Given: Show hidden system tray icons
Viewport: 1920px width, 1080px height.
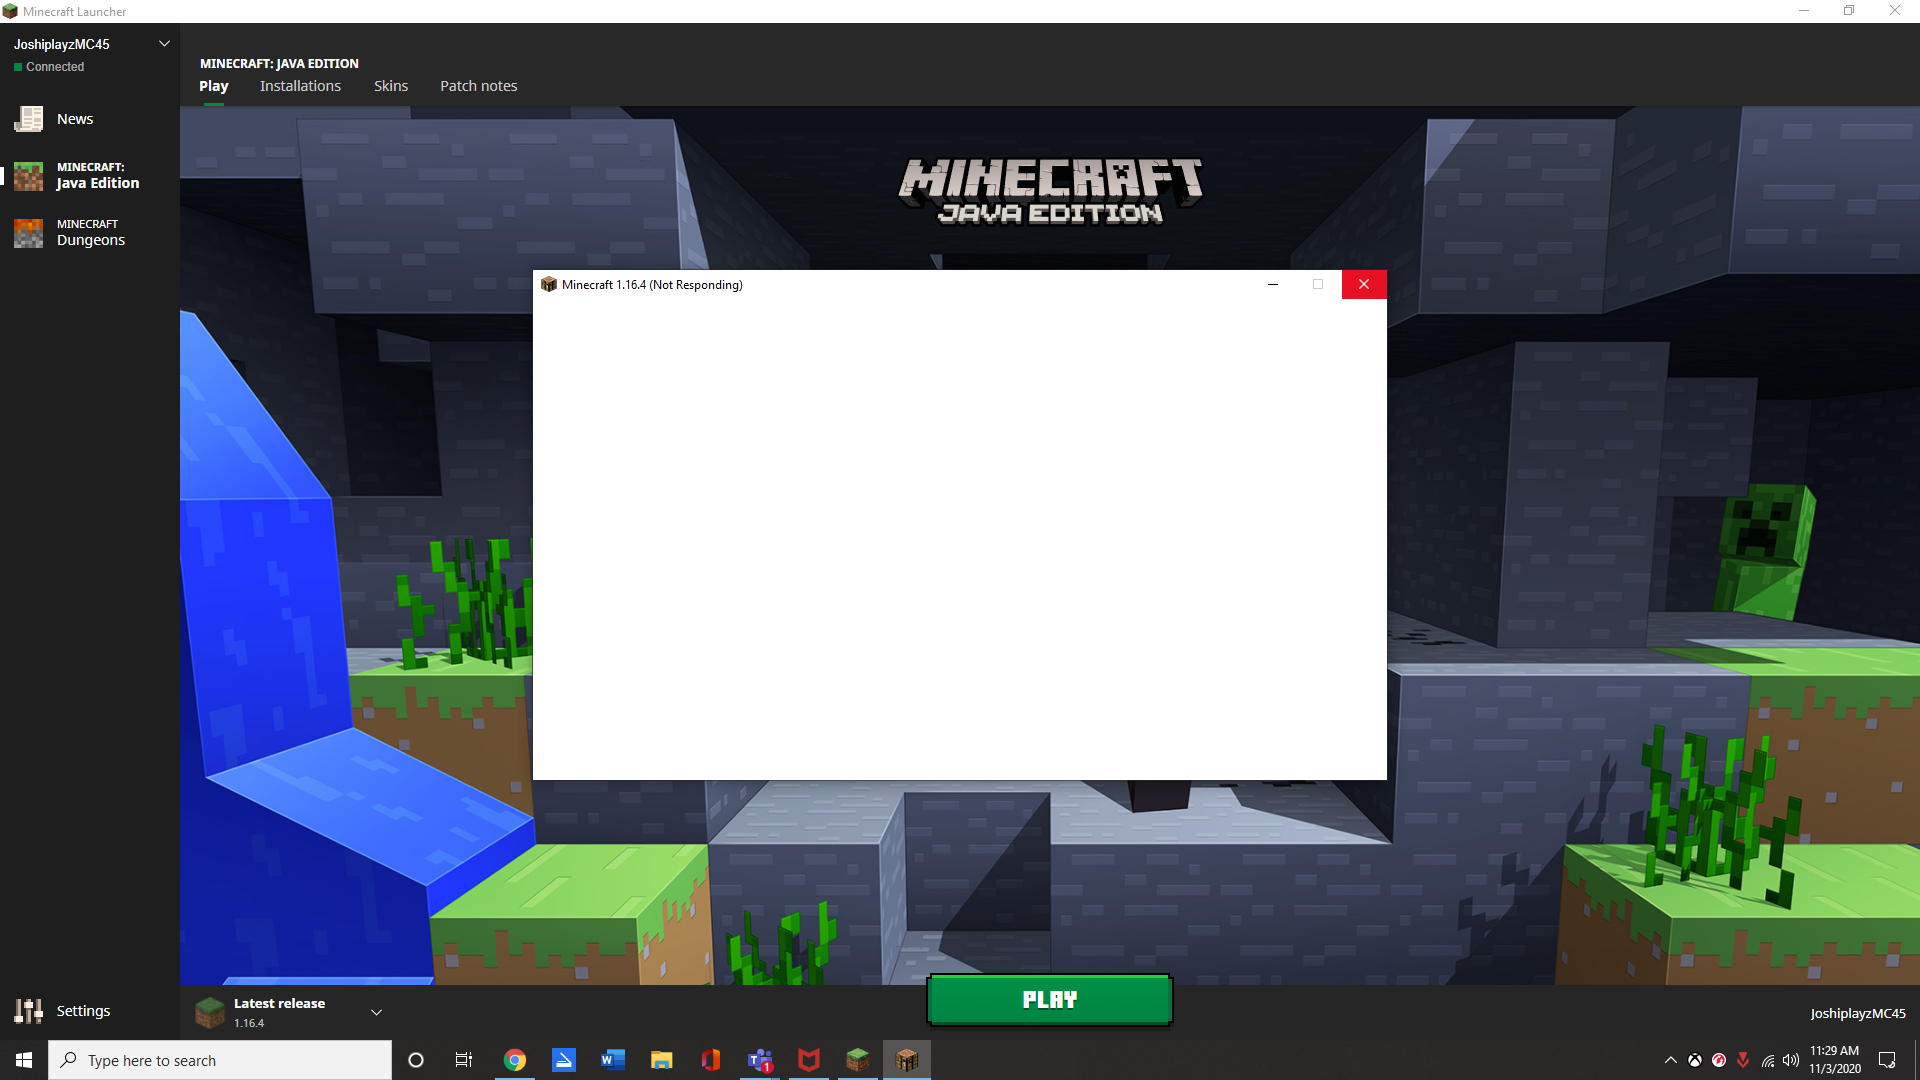Looking at the screenshot, I should pos(1670,1060).
